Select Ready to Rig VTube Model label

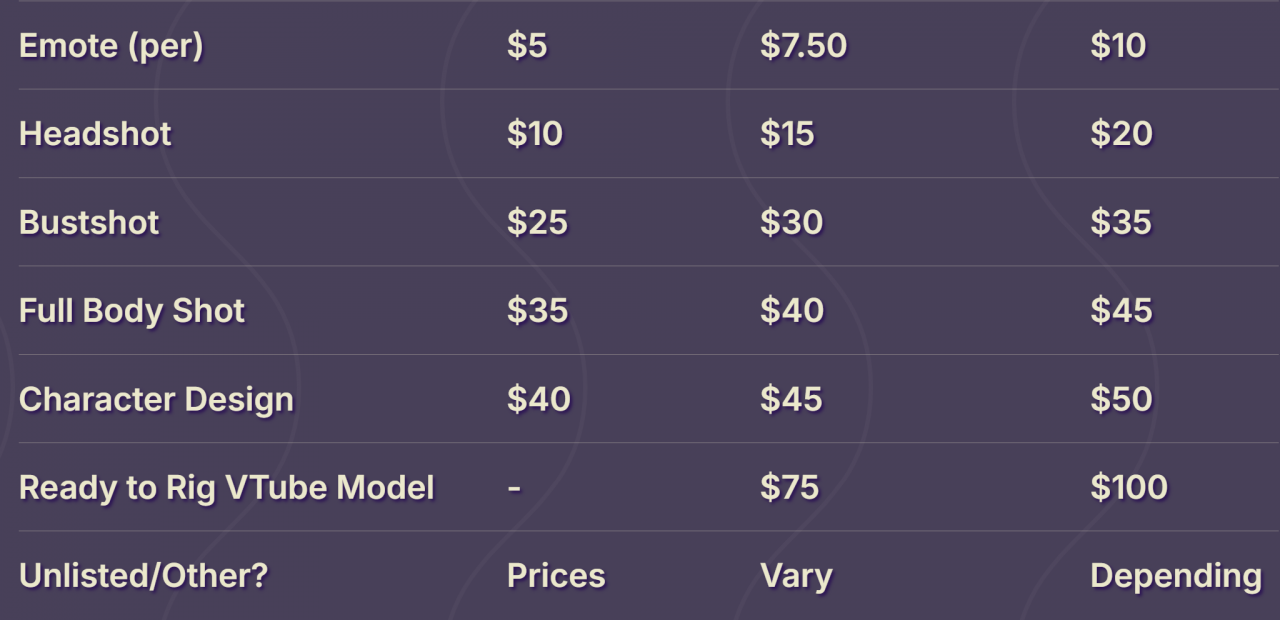point(227,488)
